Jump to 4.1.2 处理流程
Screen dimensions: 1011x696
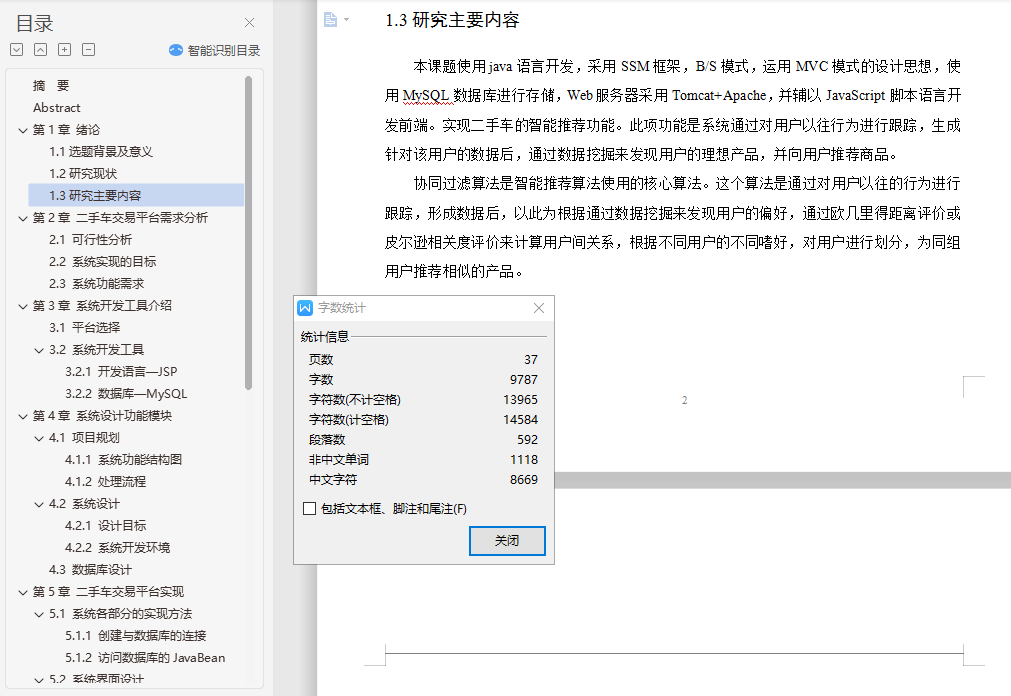[105, 481]
